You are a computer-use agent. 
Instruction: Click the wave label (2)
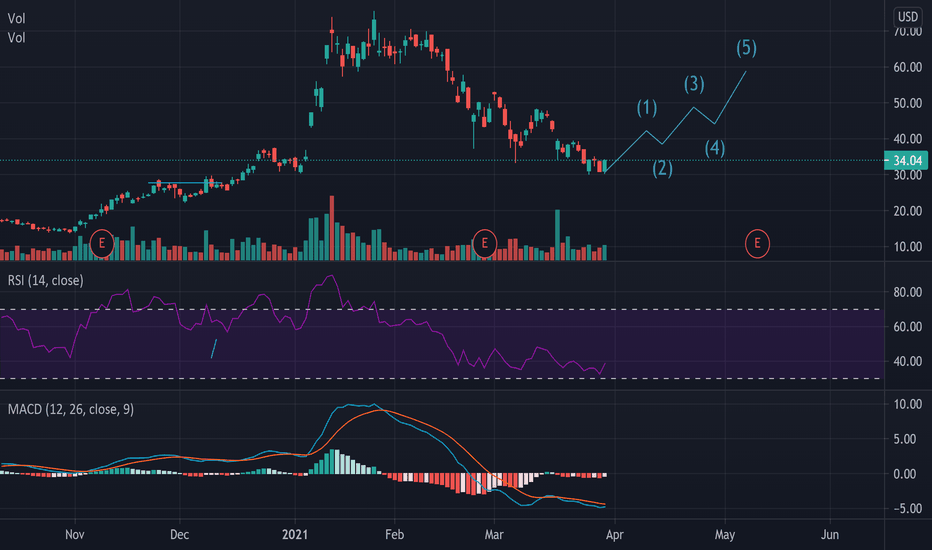pos(662,168)
